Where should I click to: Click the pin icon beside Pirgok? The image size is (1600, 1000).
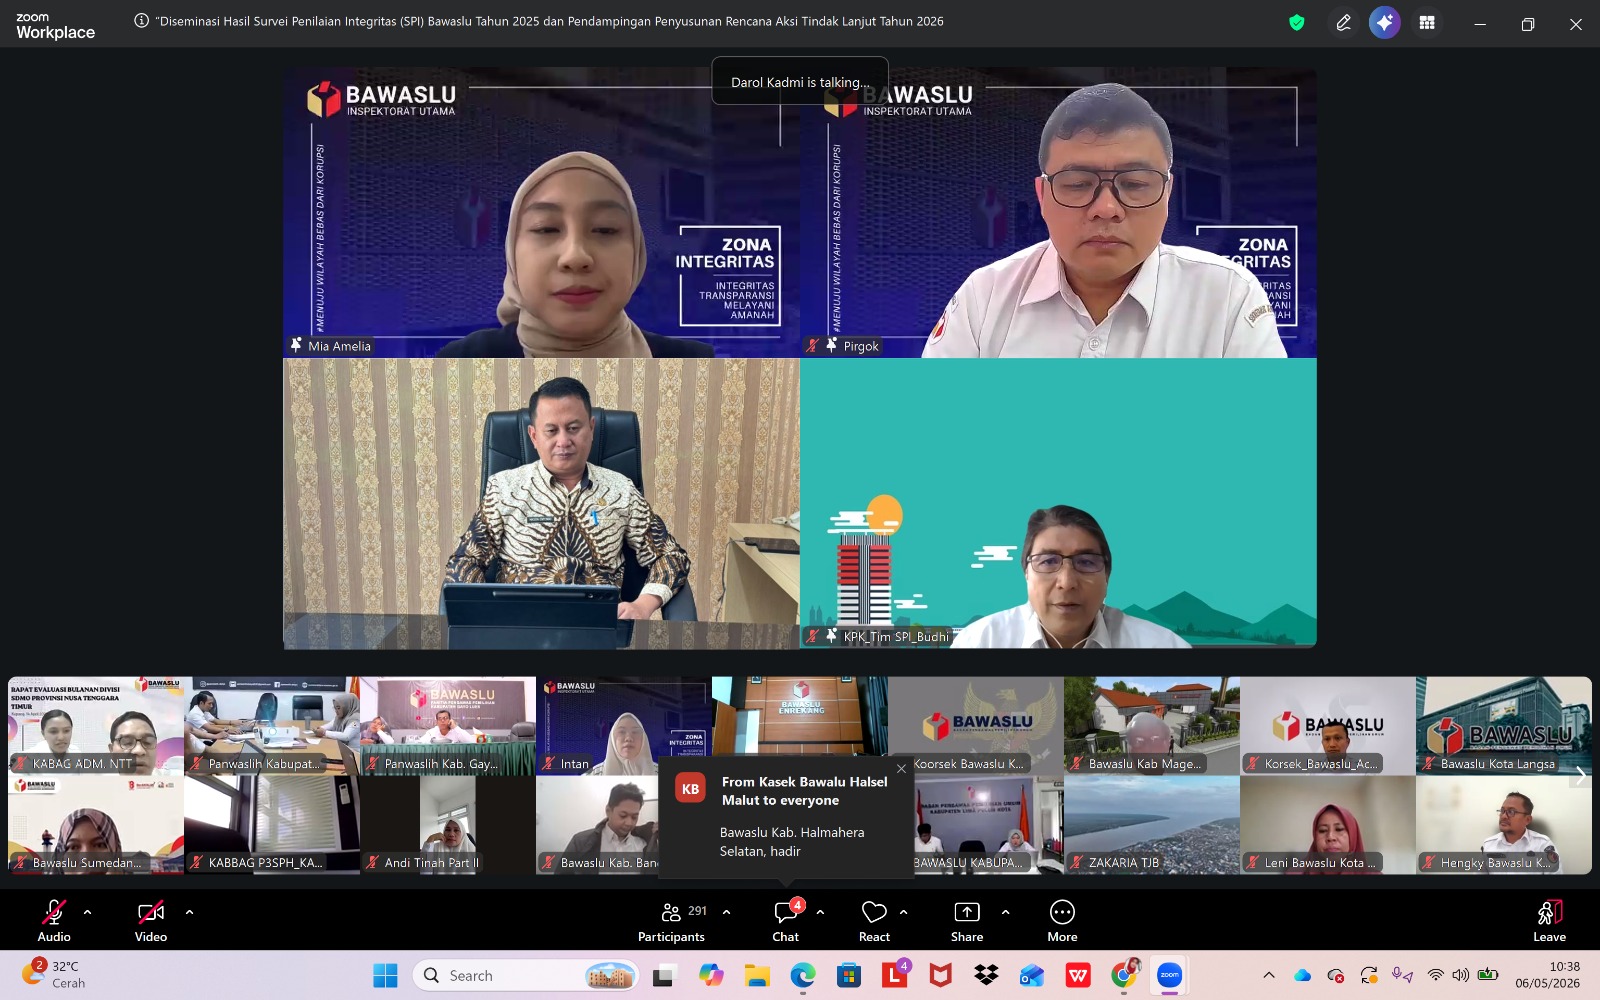tap(831, 345)
